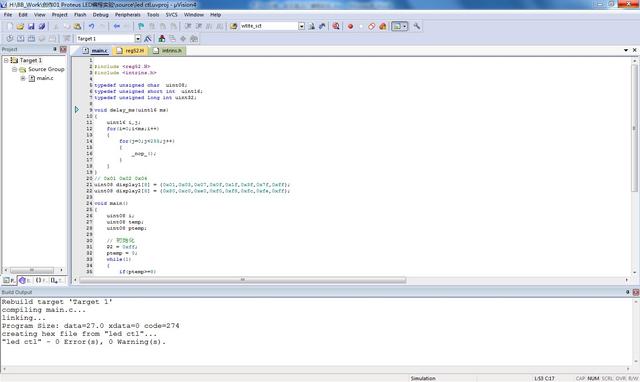Image resolution: width=640 pixels, height=382 pixels.
Task: Kill all breakpoints icon
Action: (x=382, y=26)
